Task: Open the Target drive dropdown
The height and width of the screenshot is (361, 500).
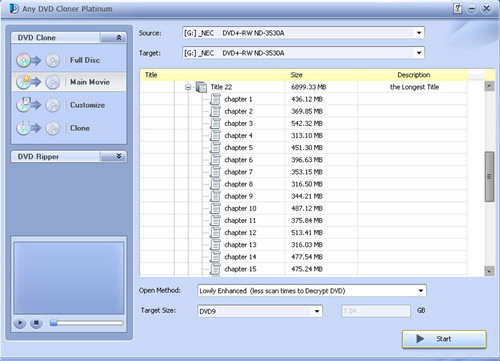Action: pos(419,53)
